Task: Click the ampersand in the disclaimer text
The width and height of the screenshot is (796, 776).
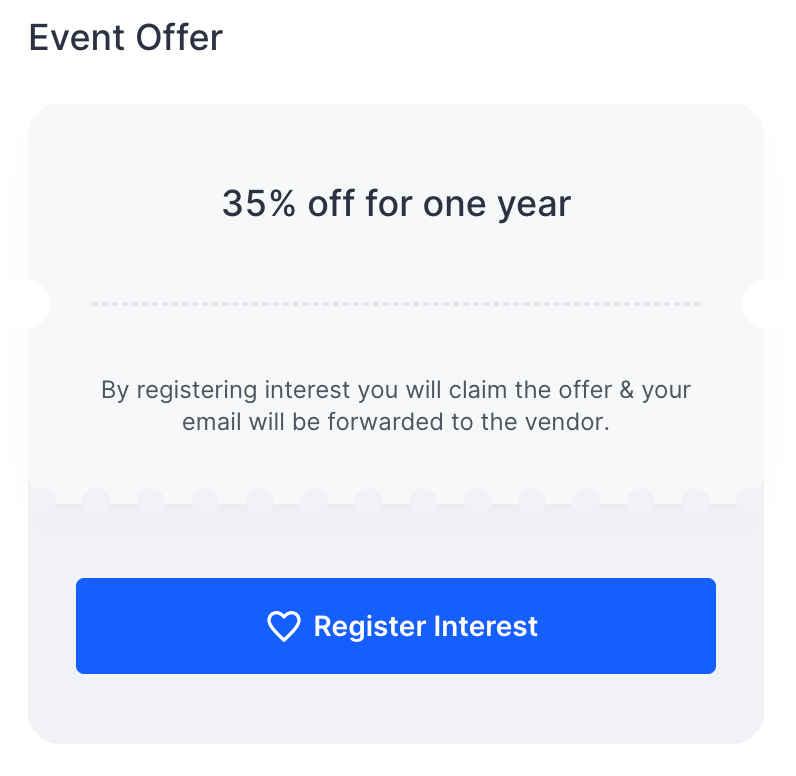Action: coord(625,389)
